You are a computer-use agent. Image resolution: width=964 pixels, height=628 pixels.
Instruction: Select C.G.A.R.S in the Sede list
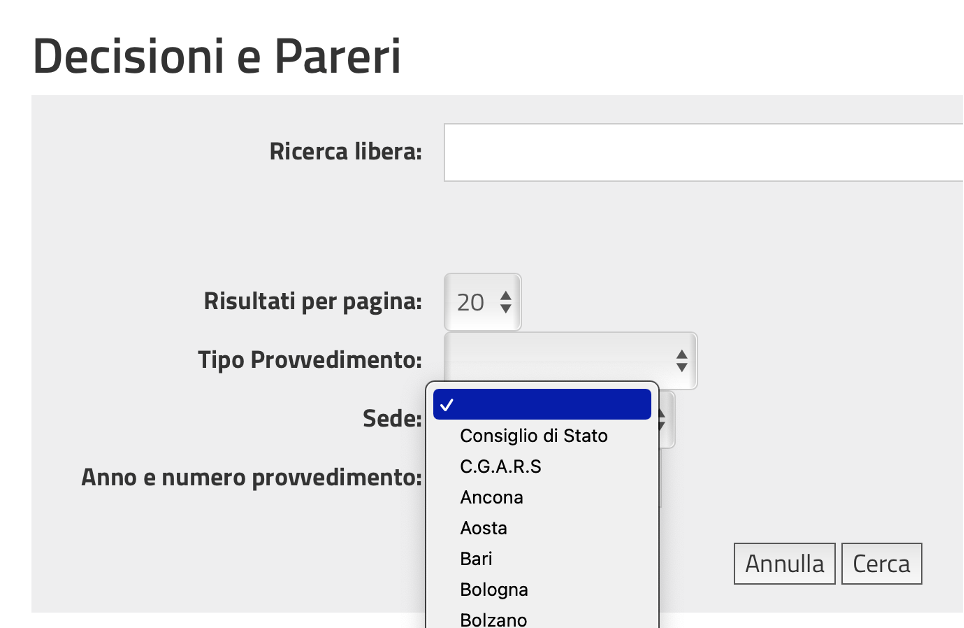tap(500, 467)
